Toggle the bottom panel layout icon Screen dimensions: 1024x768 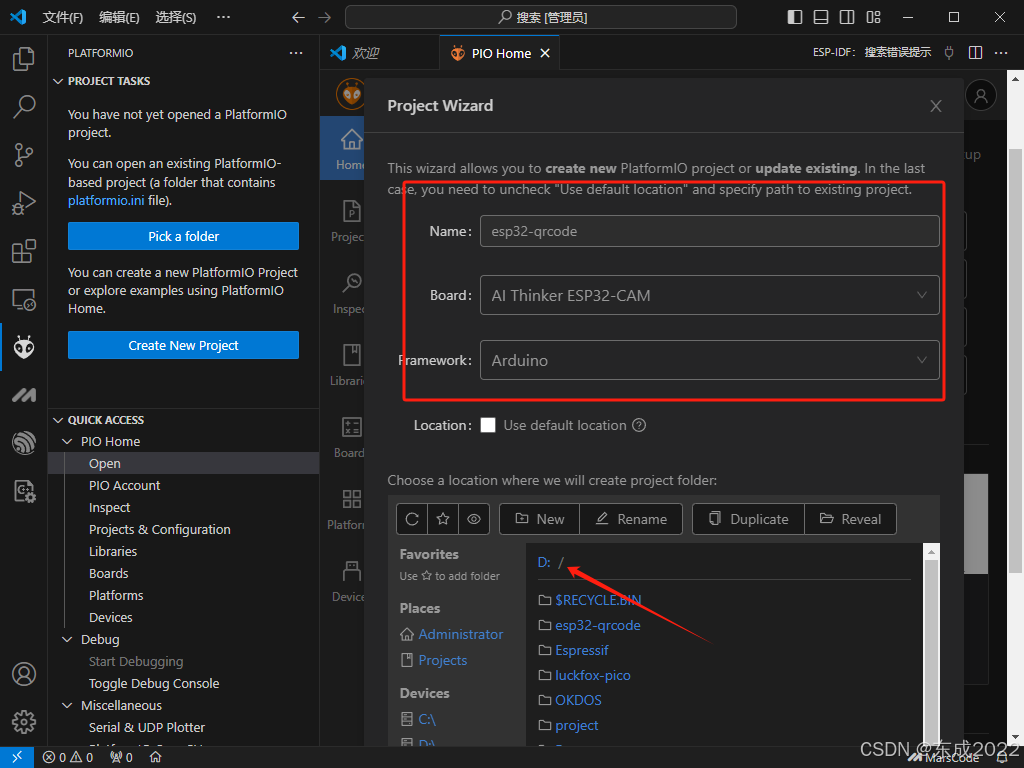pyautogui.click(x=821, y=17)
